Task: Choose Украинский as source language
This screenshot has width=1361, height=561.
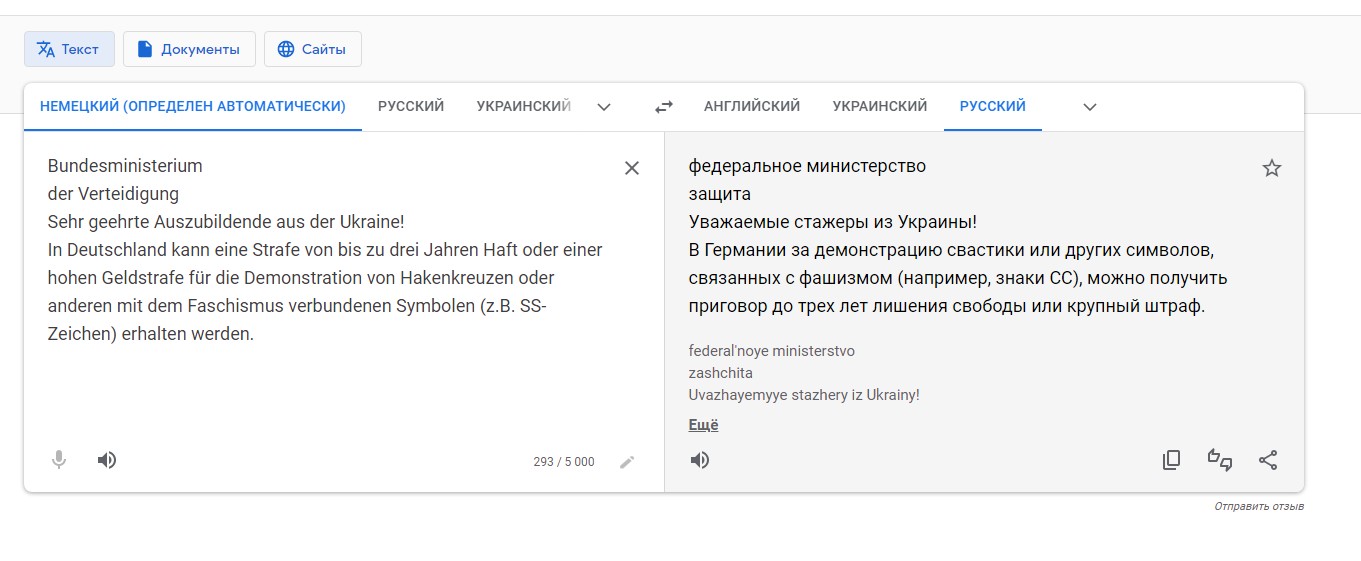Action: coord(523,106)
